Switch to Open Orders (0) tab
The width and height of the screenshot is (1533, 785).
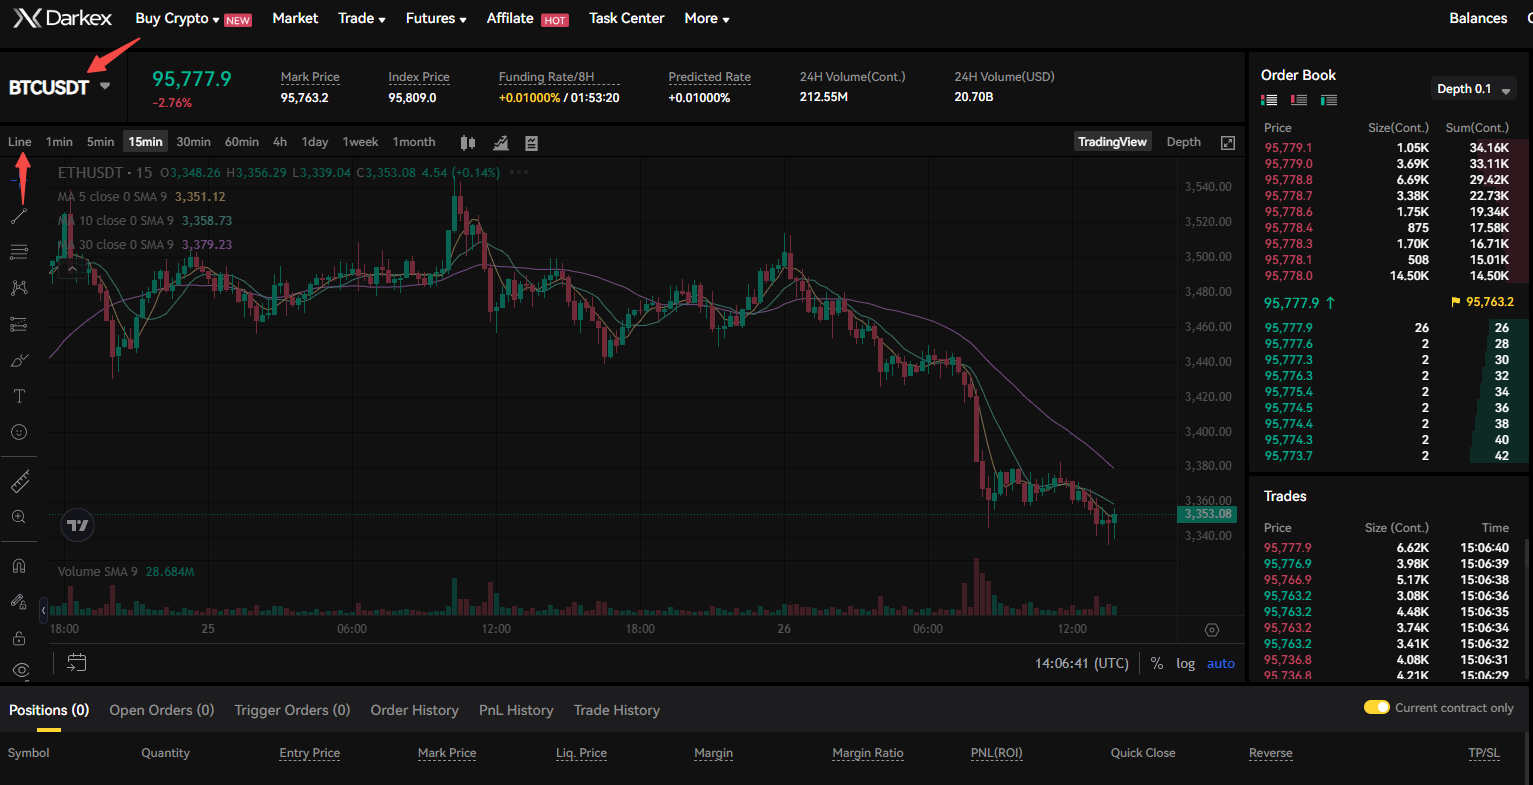pos(162,710)
